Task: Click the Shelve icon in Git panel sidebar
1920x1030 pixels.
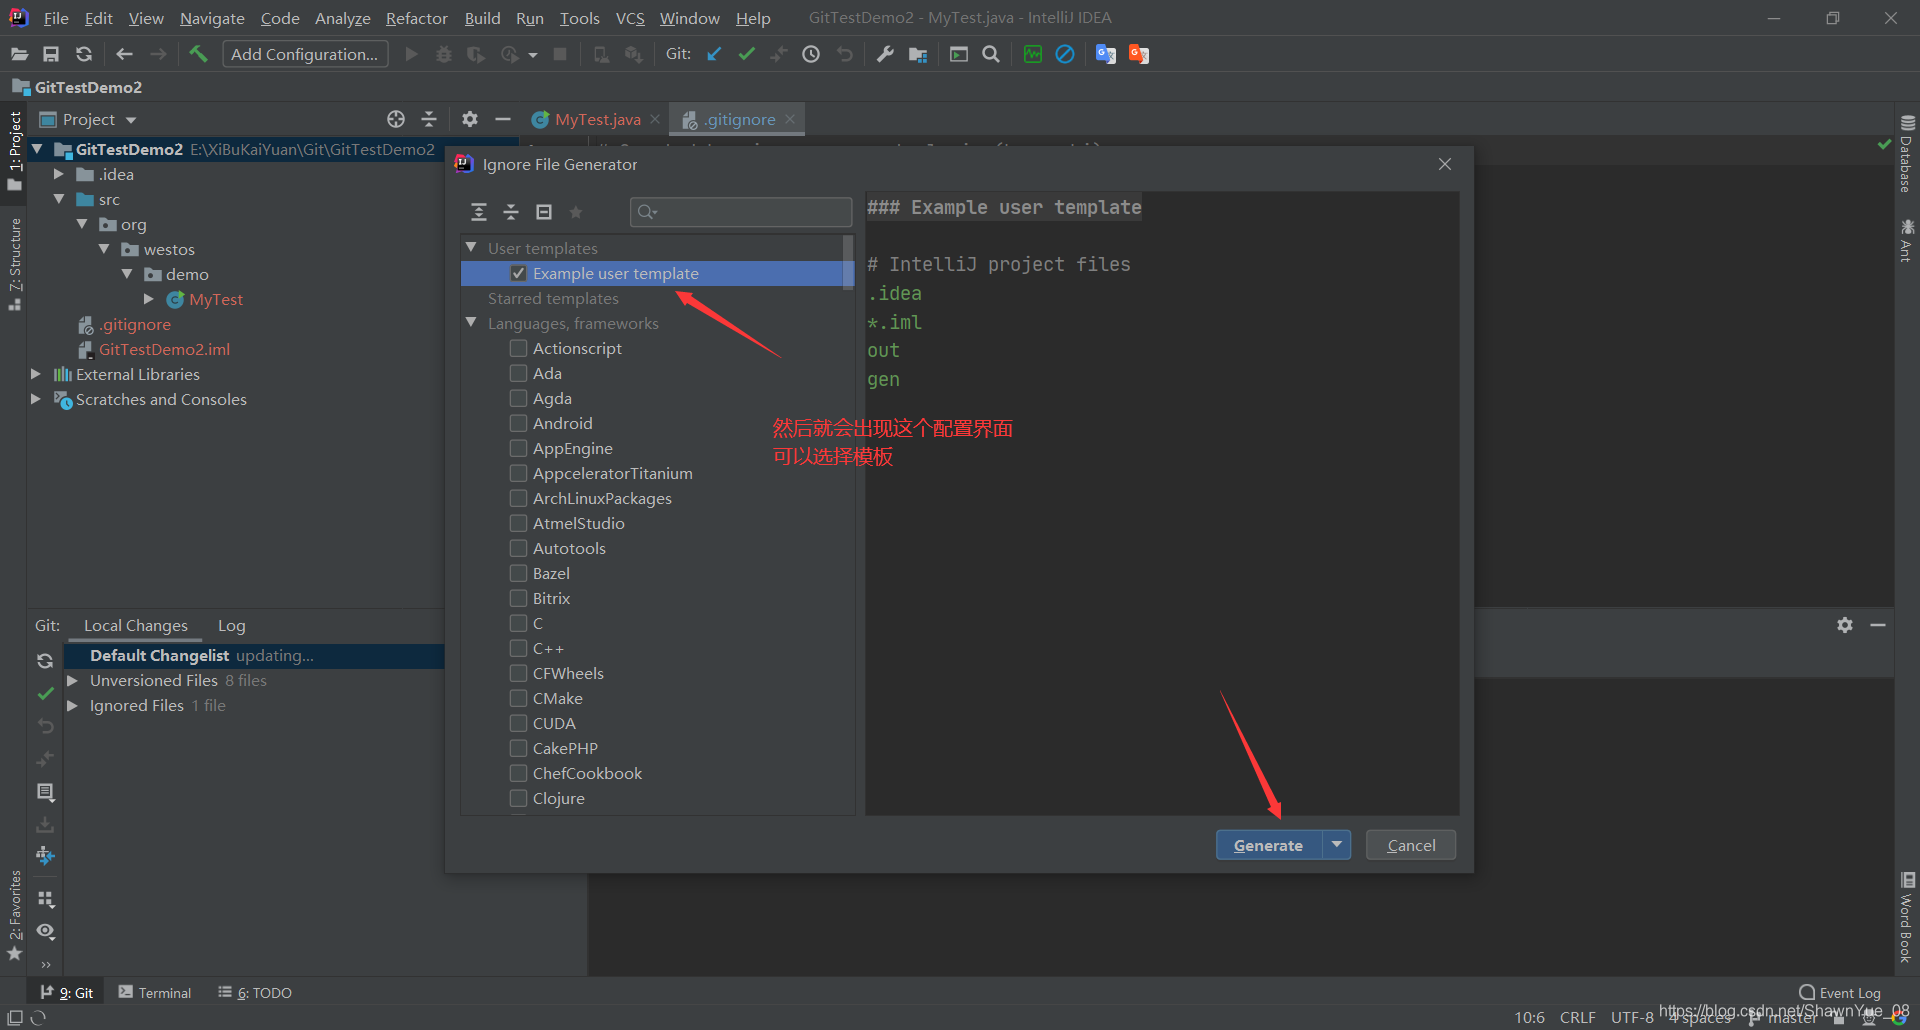Action: click(x=45, y=825)
